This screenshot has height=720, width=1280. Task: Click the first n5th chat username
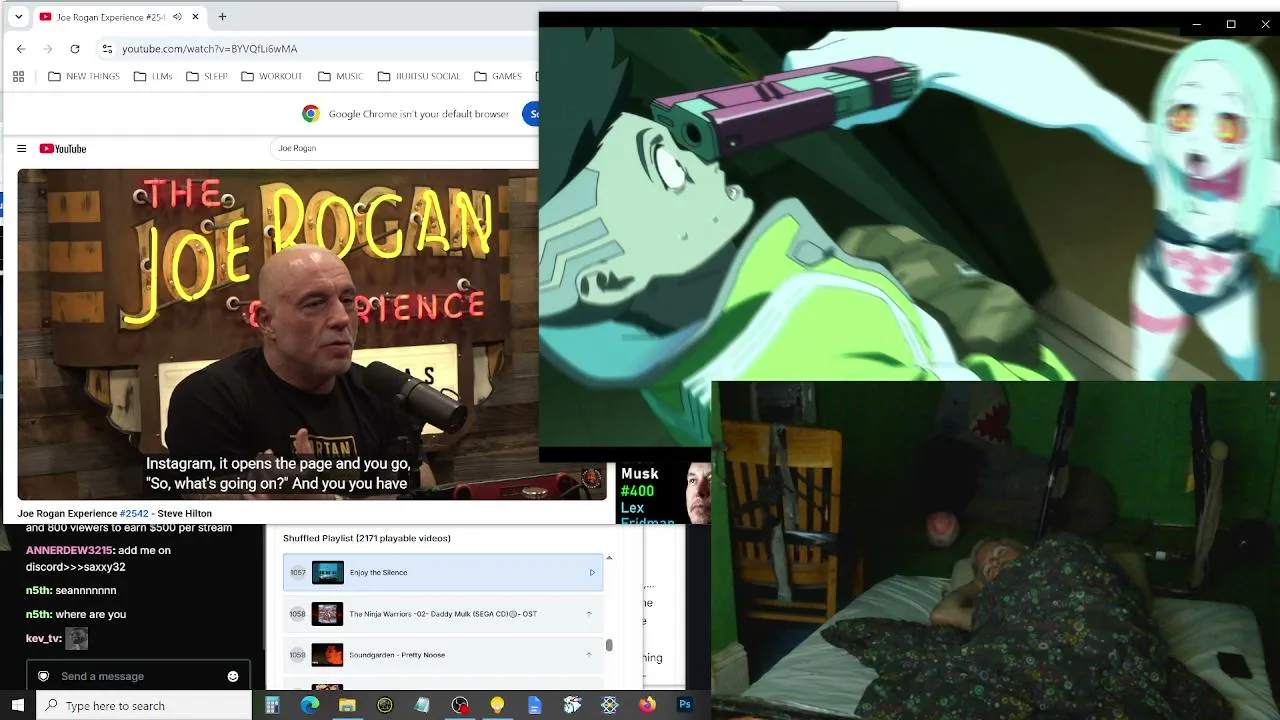click(38, 590)
